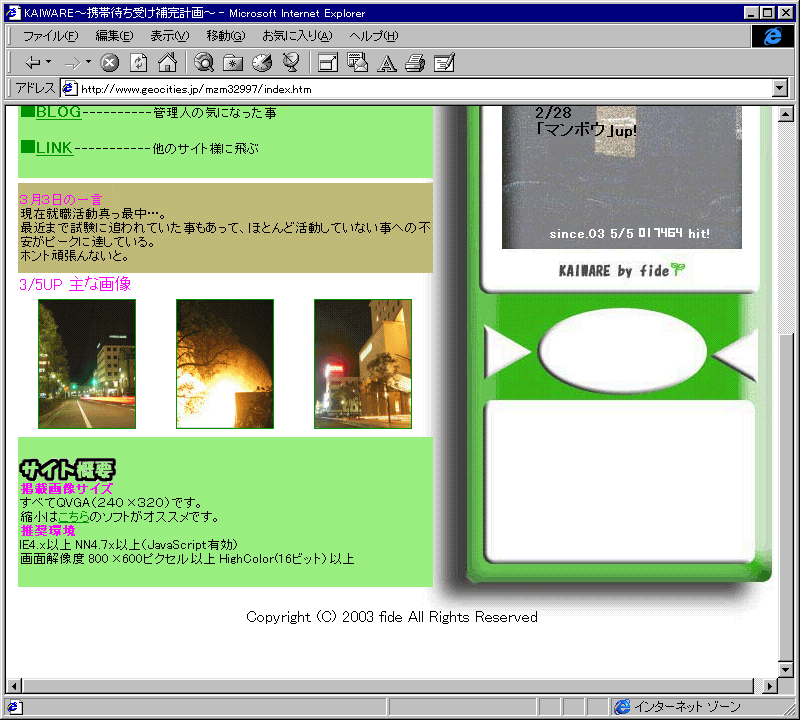This screenshot has height=720, width=800.
Task: Open the Back button history dropdown arrow
Action: coord(48,62)
